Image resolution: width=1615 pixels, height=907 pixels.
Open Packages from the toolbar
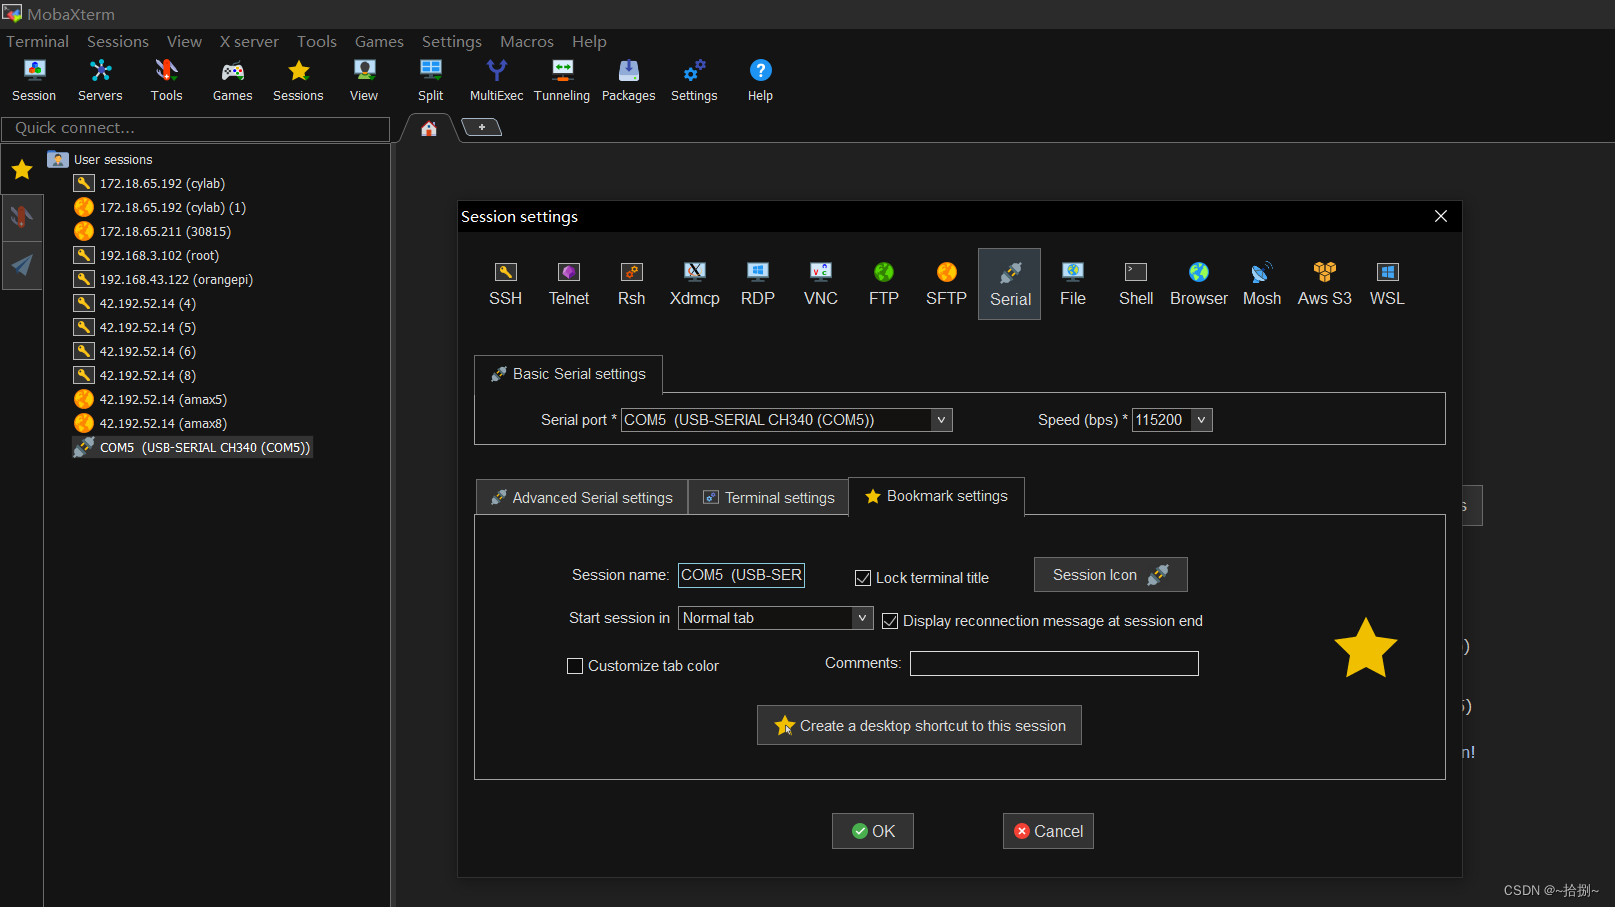pos(629,80)
